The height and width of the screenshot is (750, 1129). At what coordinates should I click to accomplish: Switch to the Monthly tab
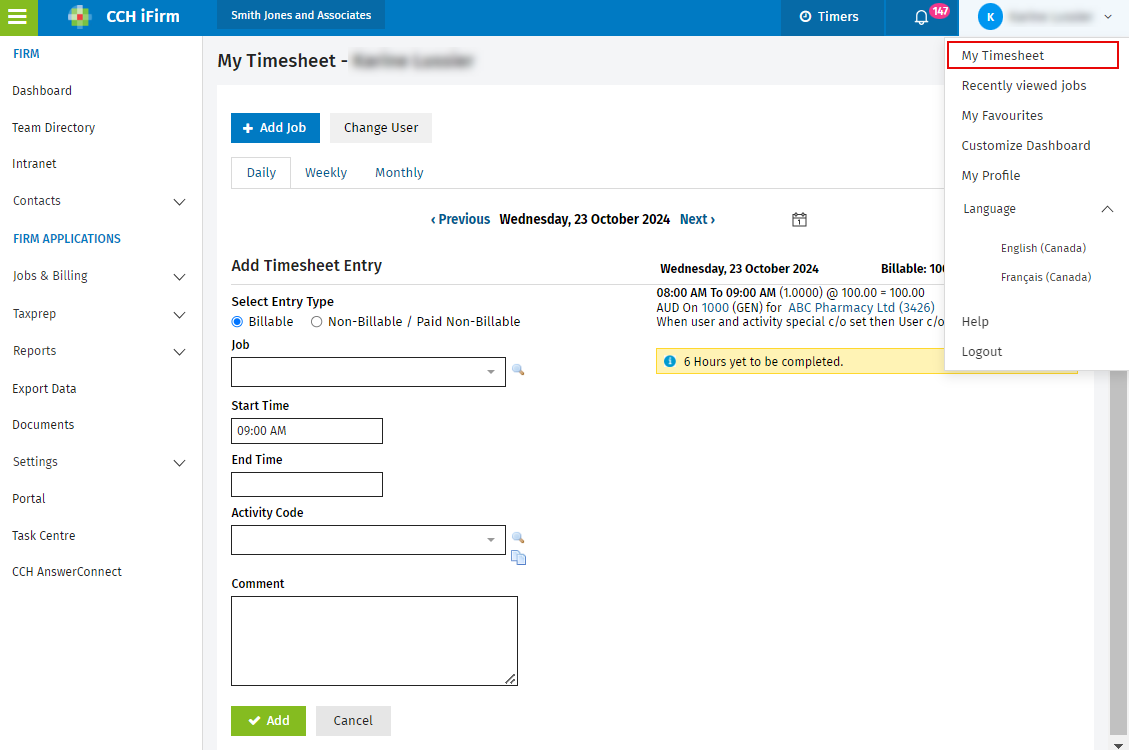tap(399, 173)
